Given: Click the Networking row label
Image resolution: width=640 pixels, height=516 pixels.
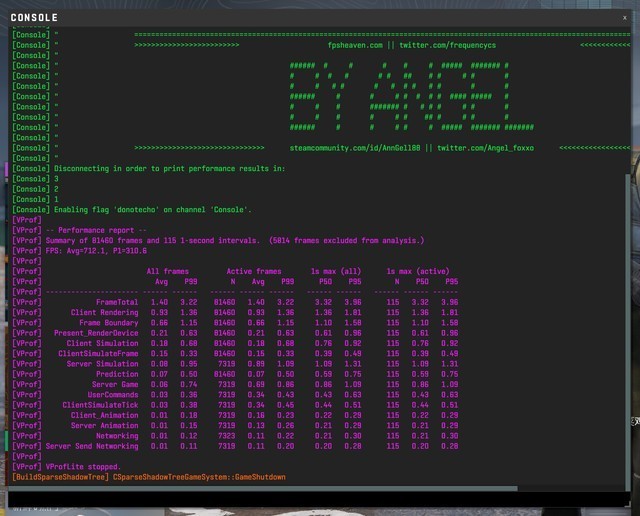Looking at the screenshot, I should click(117, 436).
